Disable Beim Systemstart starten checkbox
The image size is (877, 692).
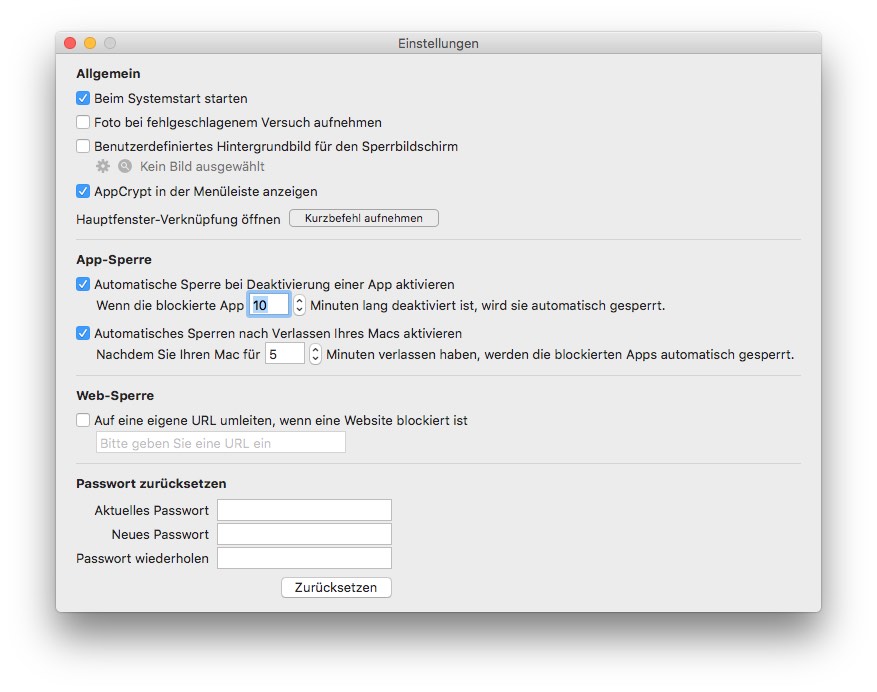(83, 99)
